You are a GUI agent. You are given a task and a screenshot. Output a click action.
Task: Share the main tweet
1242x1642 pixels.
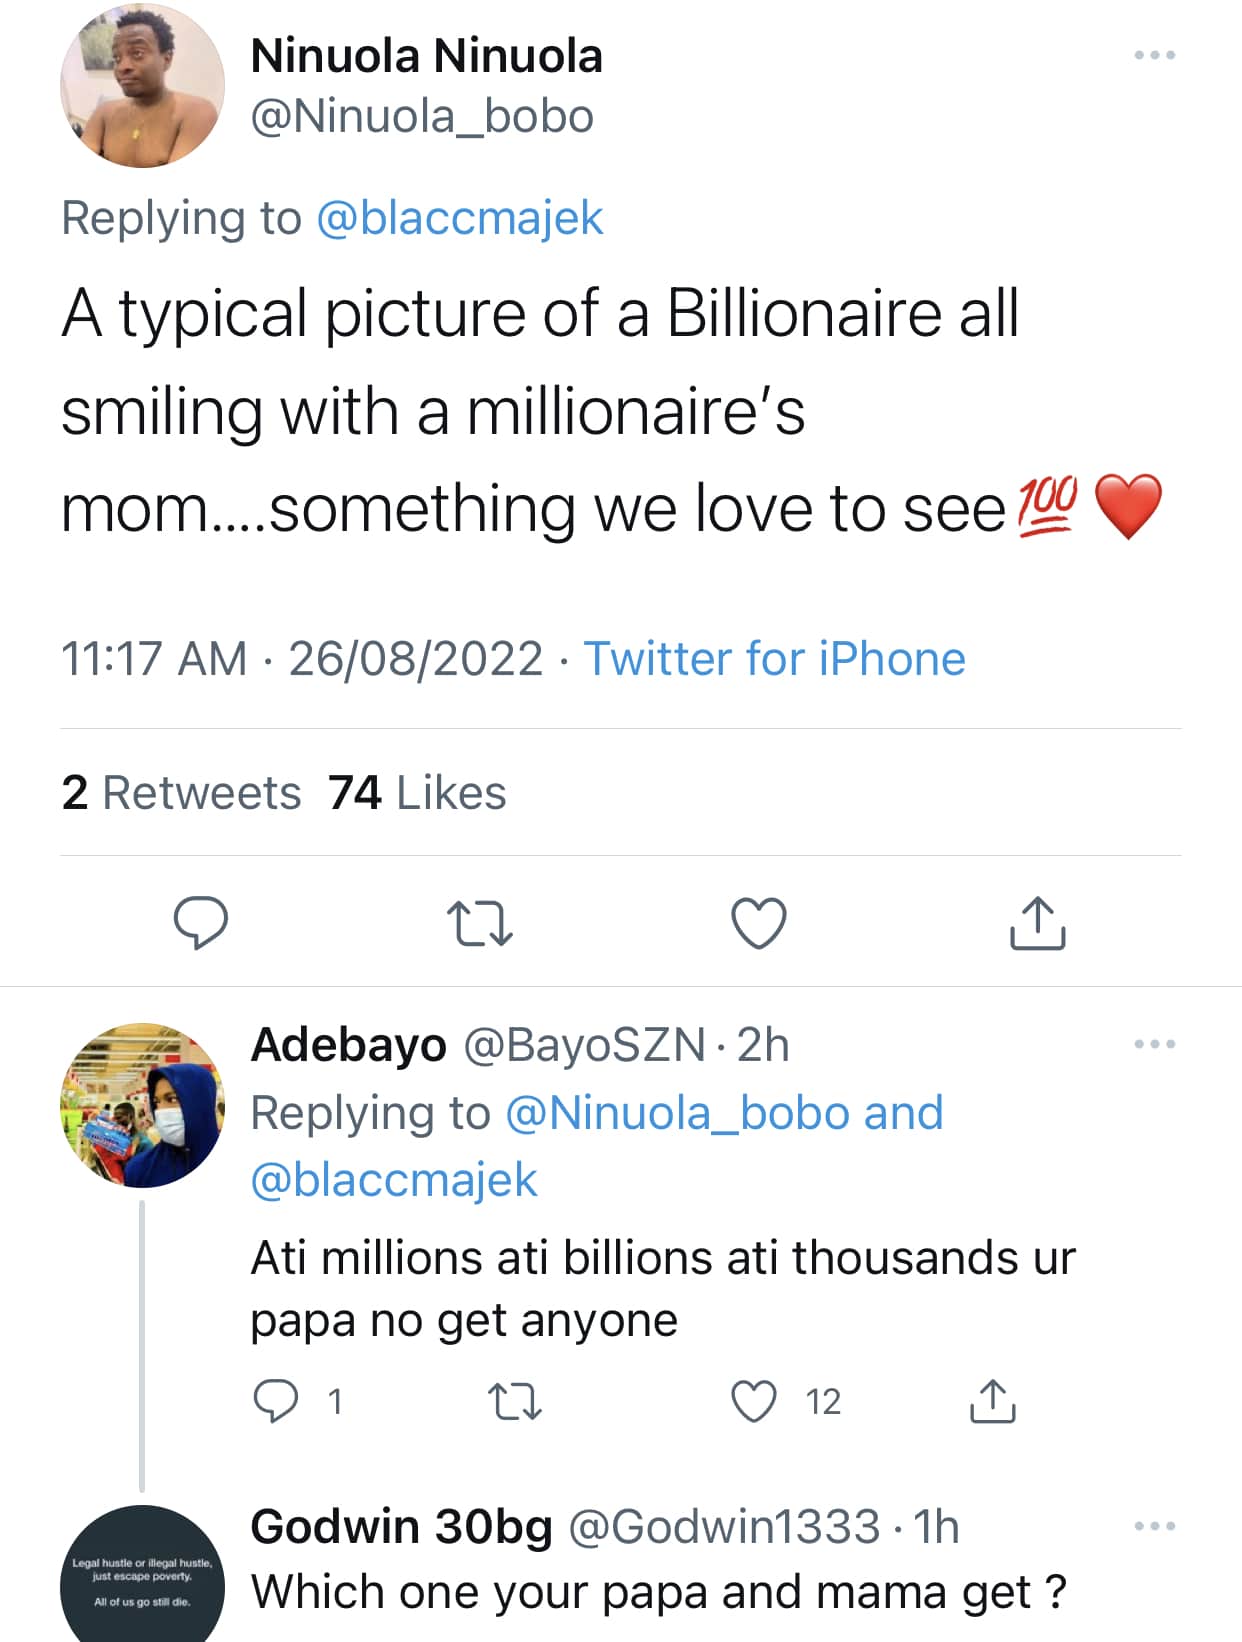(x=1037, y=922)
